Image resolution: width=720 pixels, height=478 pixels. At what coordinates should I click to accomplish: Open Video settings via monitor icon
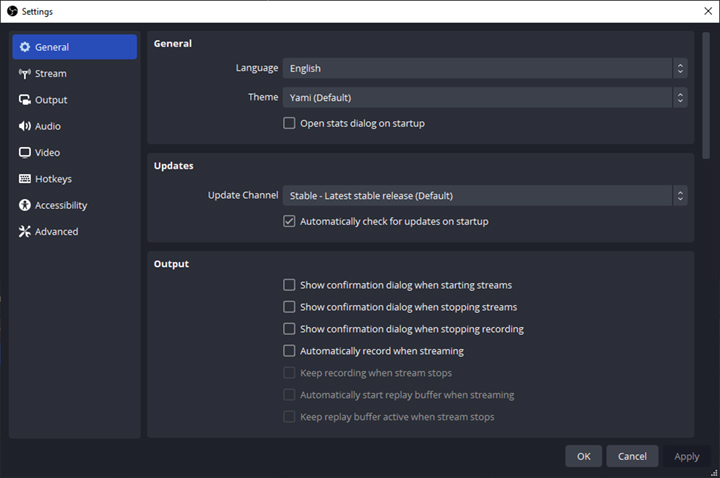[25, 153]
